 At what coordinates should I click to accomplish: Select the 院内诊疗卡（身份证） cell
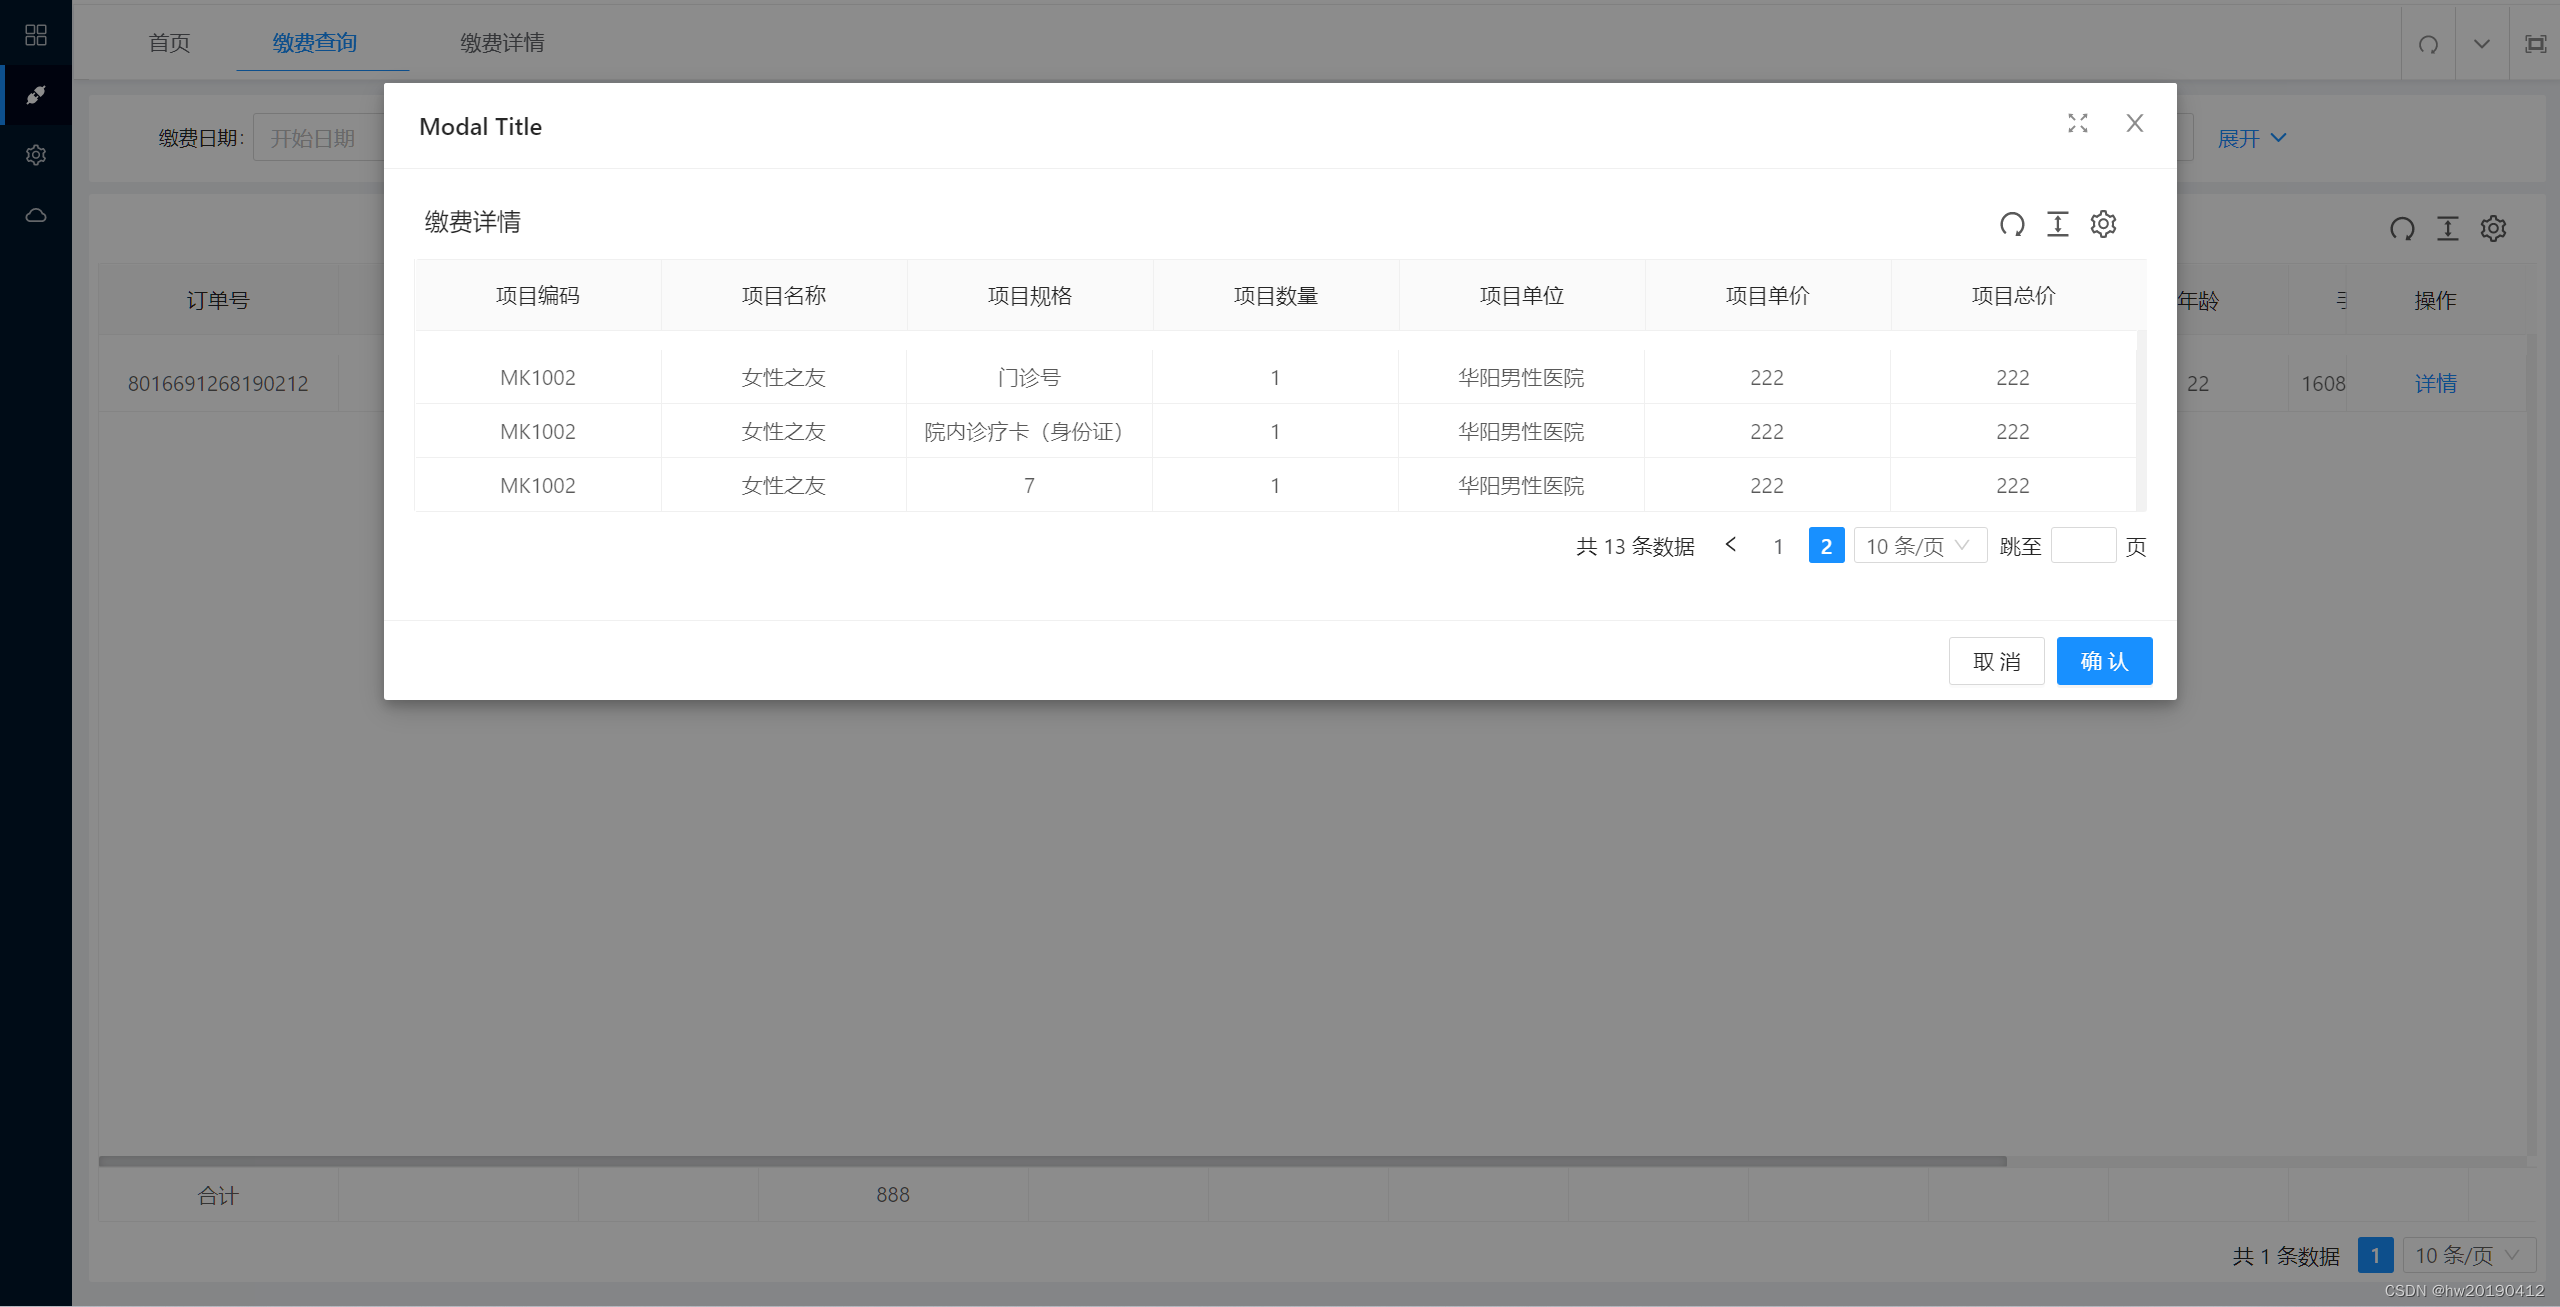[x=1029, y=432]
